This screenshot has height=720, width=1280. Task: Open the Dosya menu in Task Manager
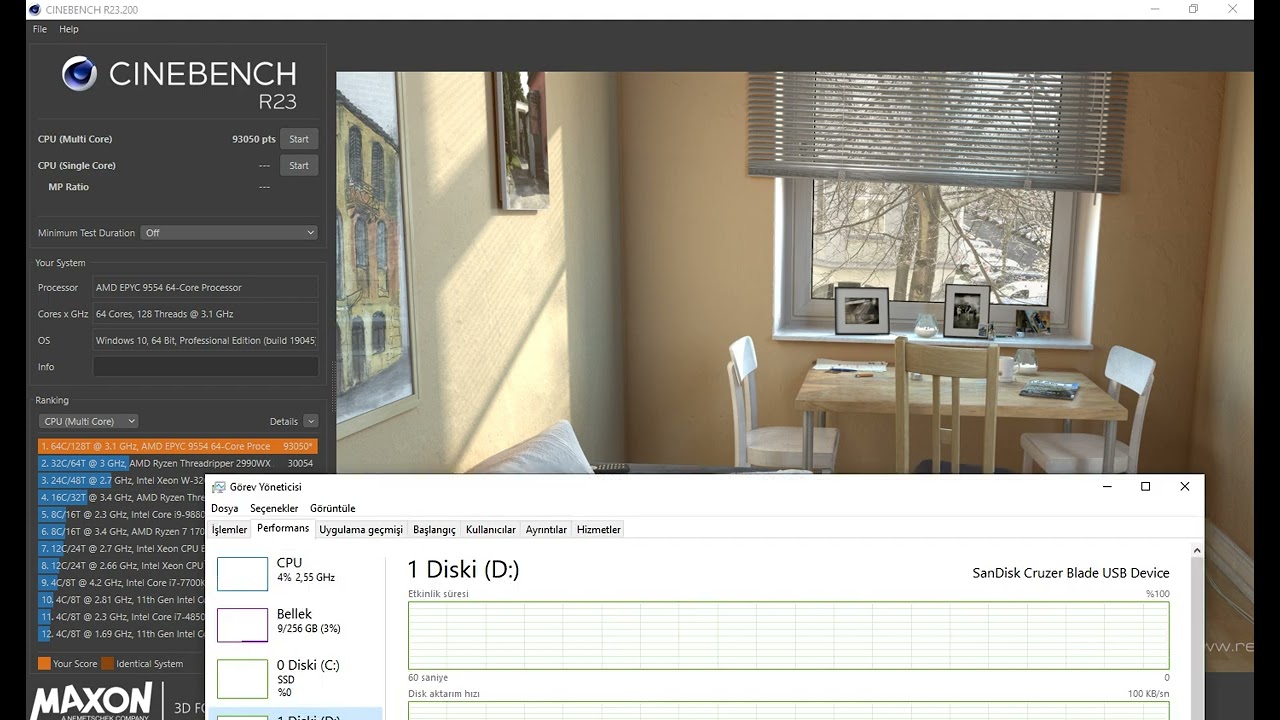coord(225,508)
